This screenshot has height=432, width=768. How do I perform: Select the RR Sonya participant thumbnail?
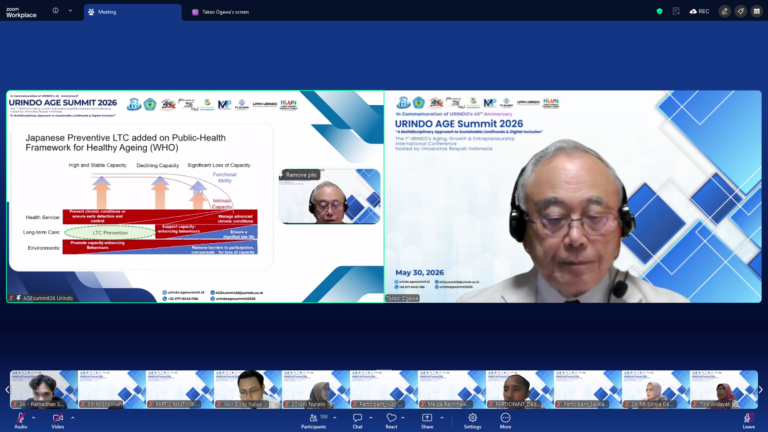pos(656,389)
